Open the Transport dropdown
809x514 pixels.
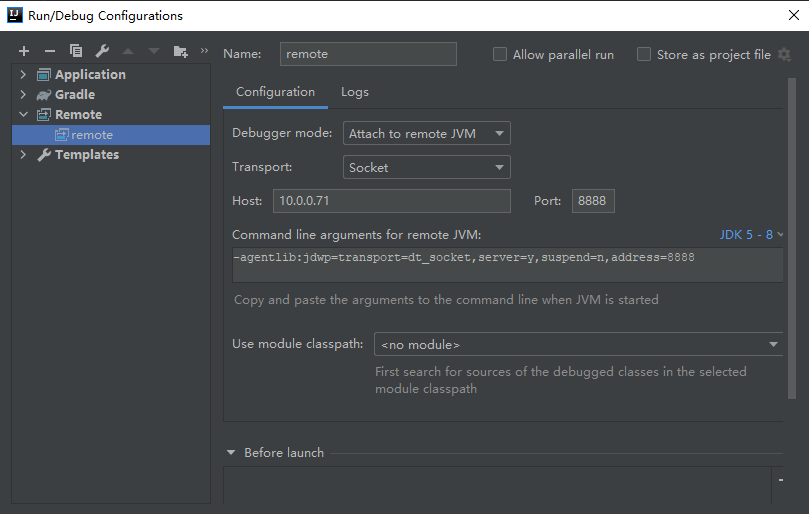coord(426,168)
